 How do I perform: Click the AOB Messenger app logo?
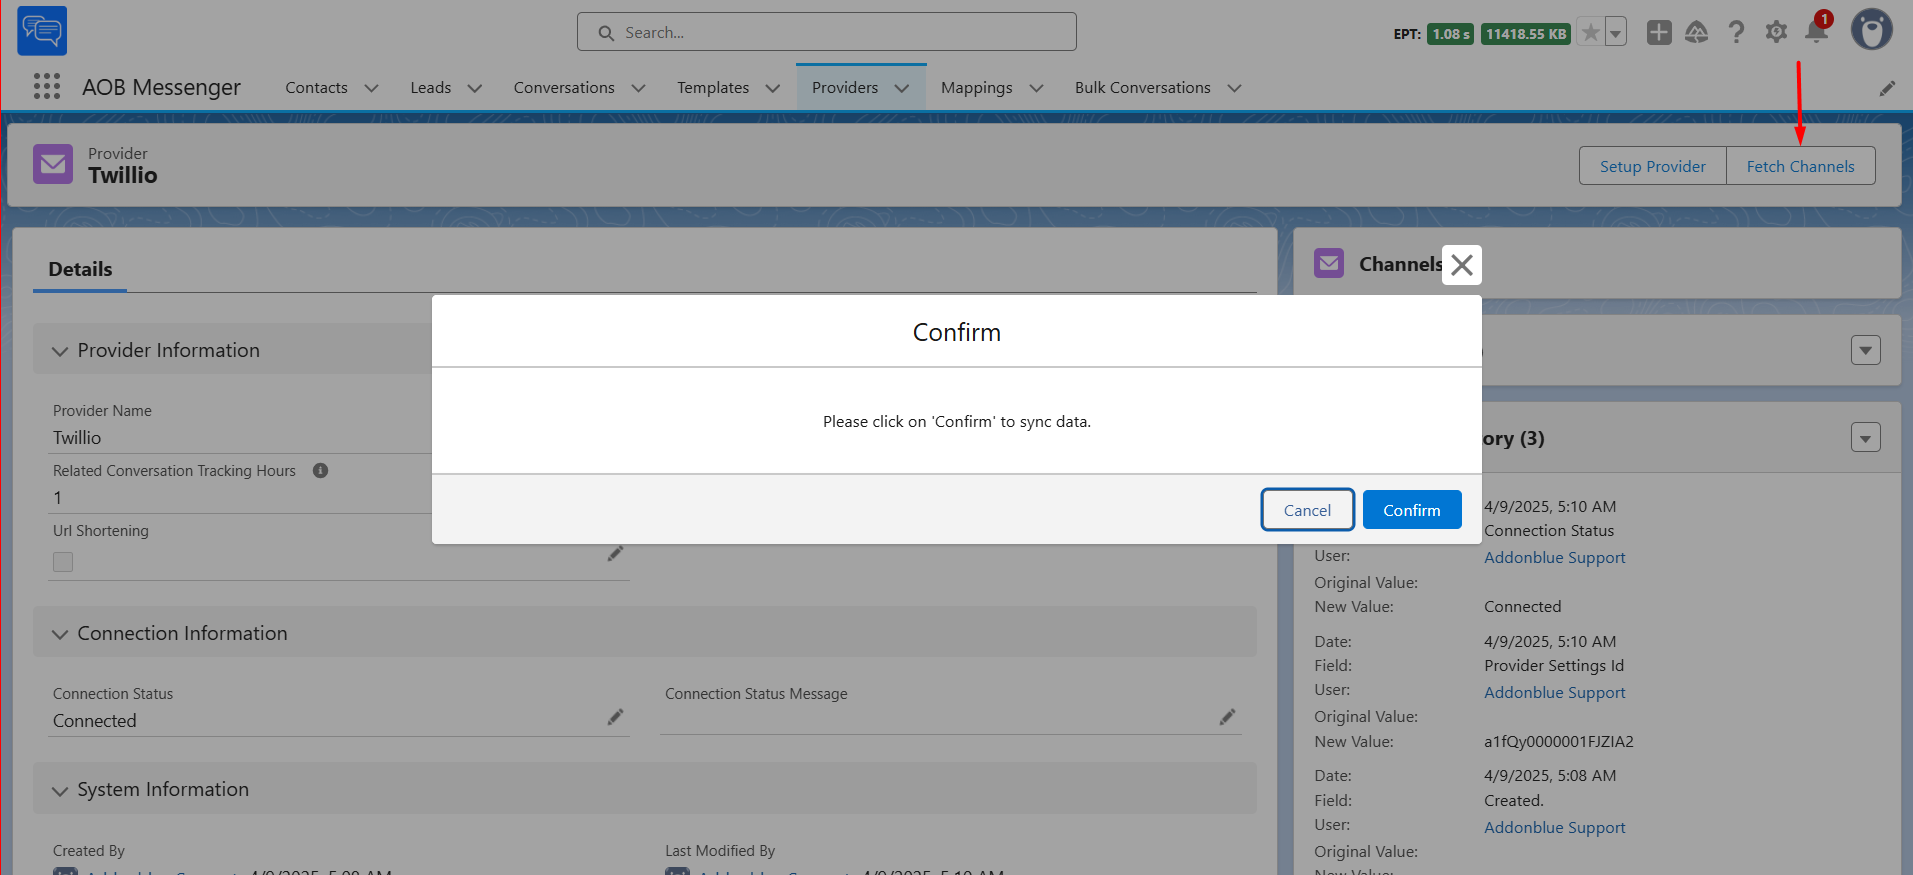tap(42, 31)
